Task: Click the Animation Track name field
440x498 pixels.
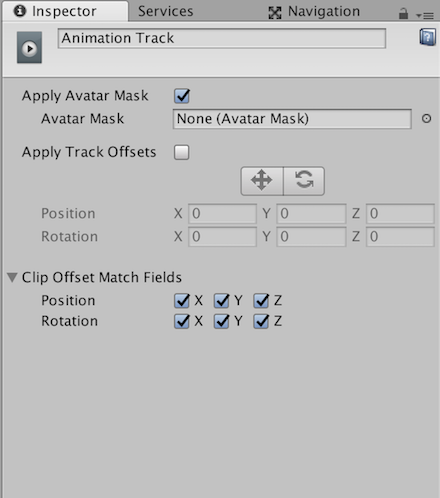Action: click(x=222, y=38)
